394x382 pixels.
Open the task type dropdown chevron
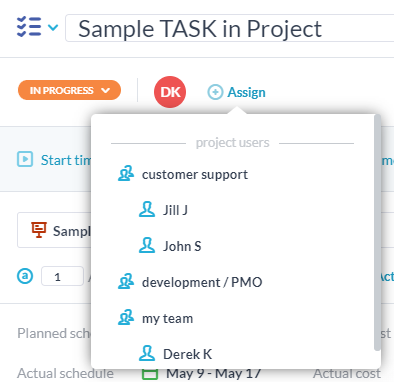[x=53, y=27]
